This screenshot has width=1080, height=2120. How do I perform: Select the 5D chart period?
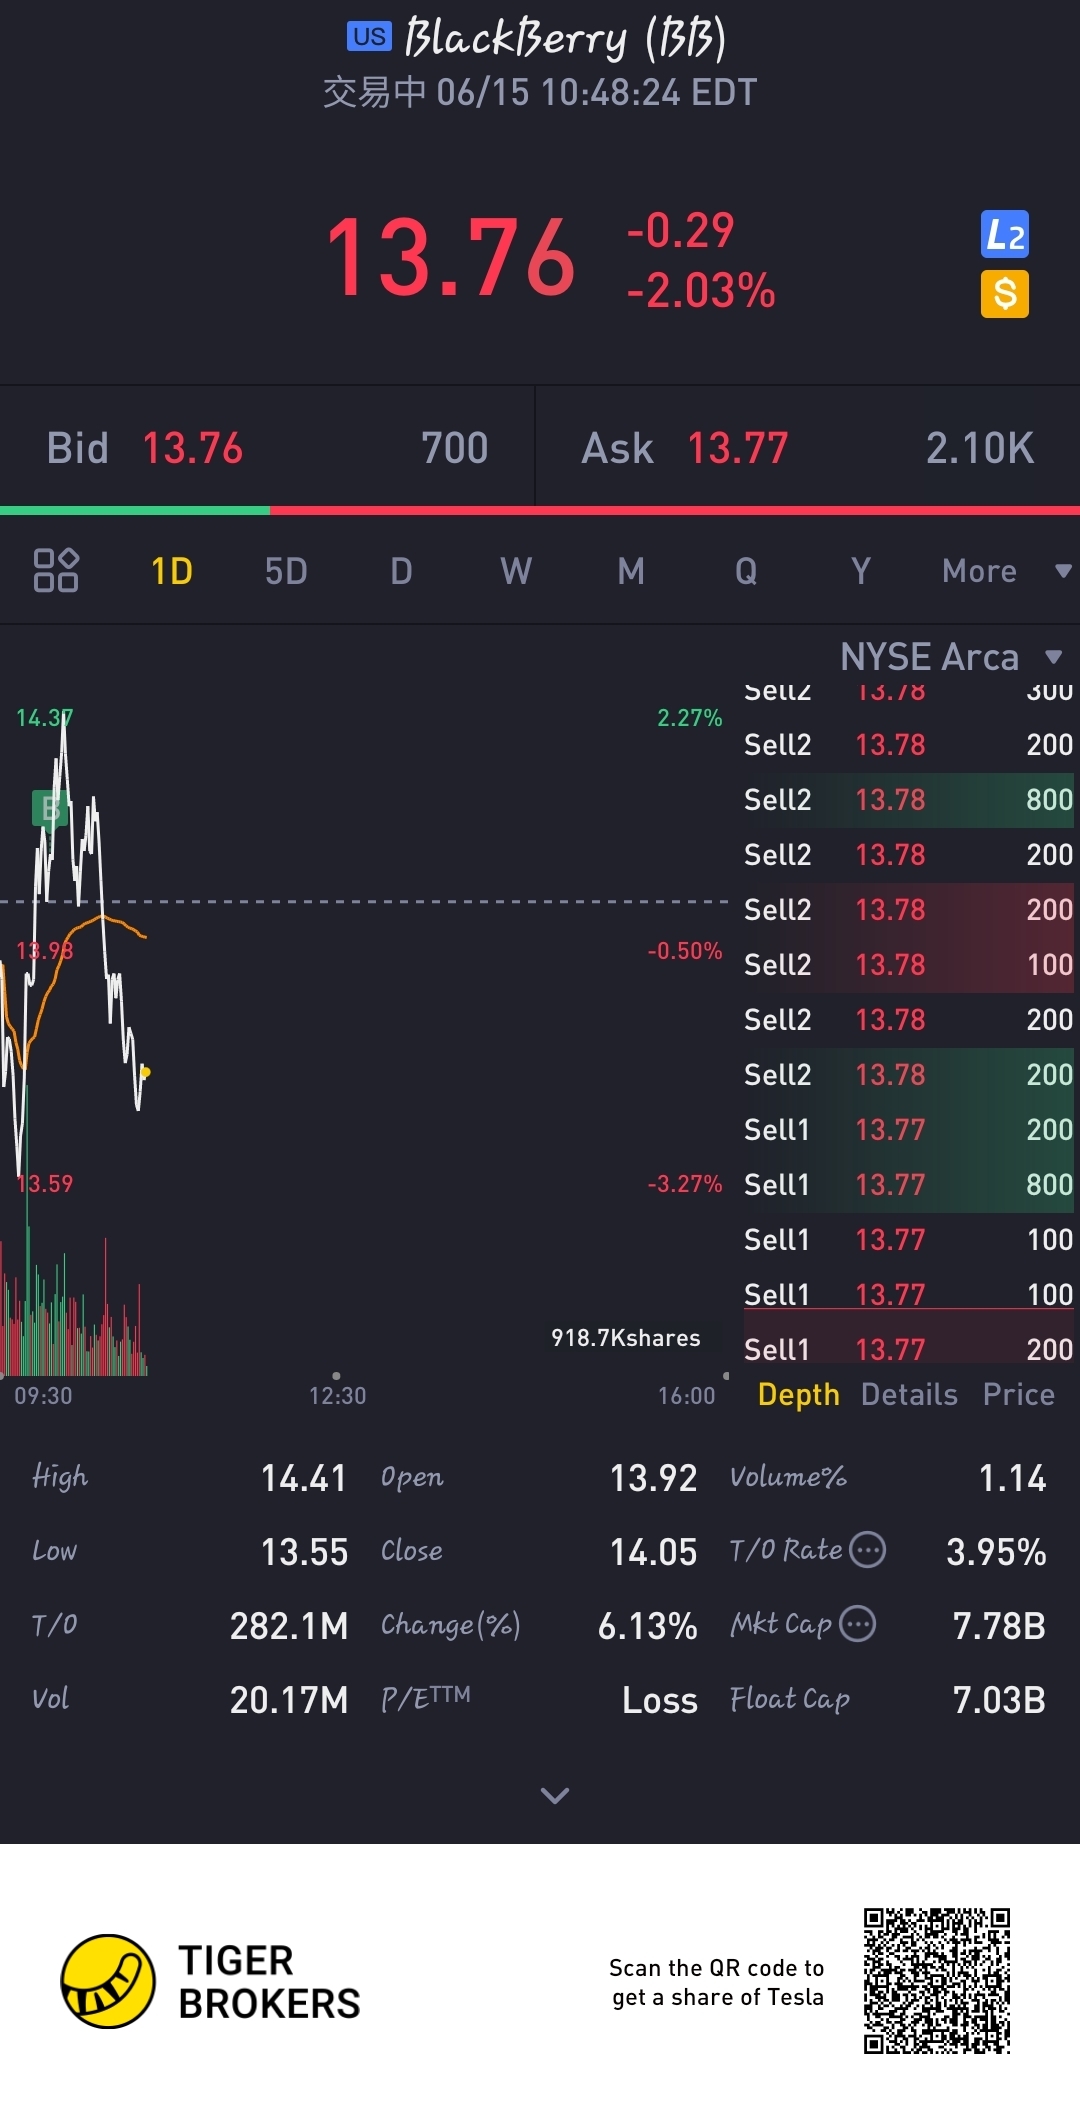point(286,571)
